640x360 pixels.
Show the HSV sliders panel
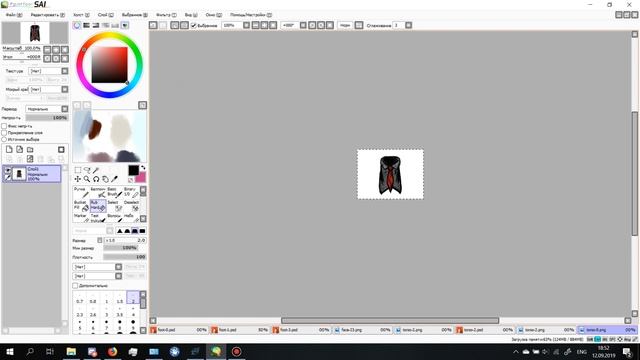click(96, 25)
